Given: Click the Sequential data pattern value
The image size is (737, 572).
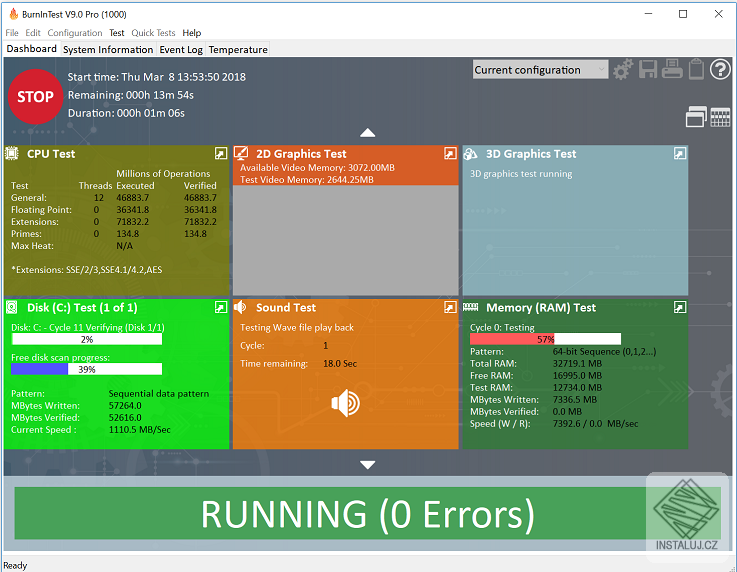Looking at the screenshot, I should (159, 394).
